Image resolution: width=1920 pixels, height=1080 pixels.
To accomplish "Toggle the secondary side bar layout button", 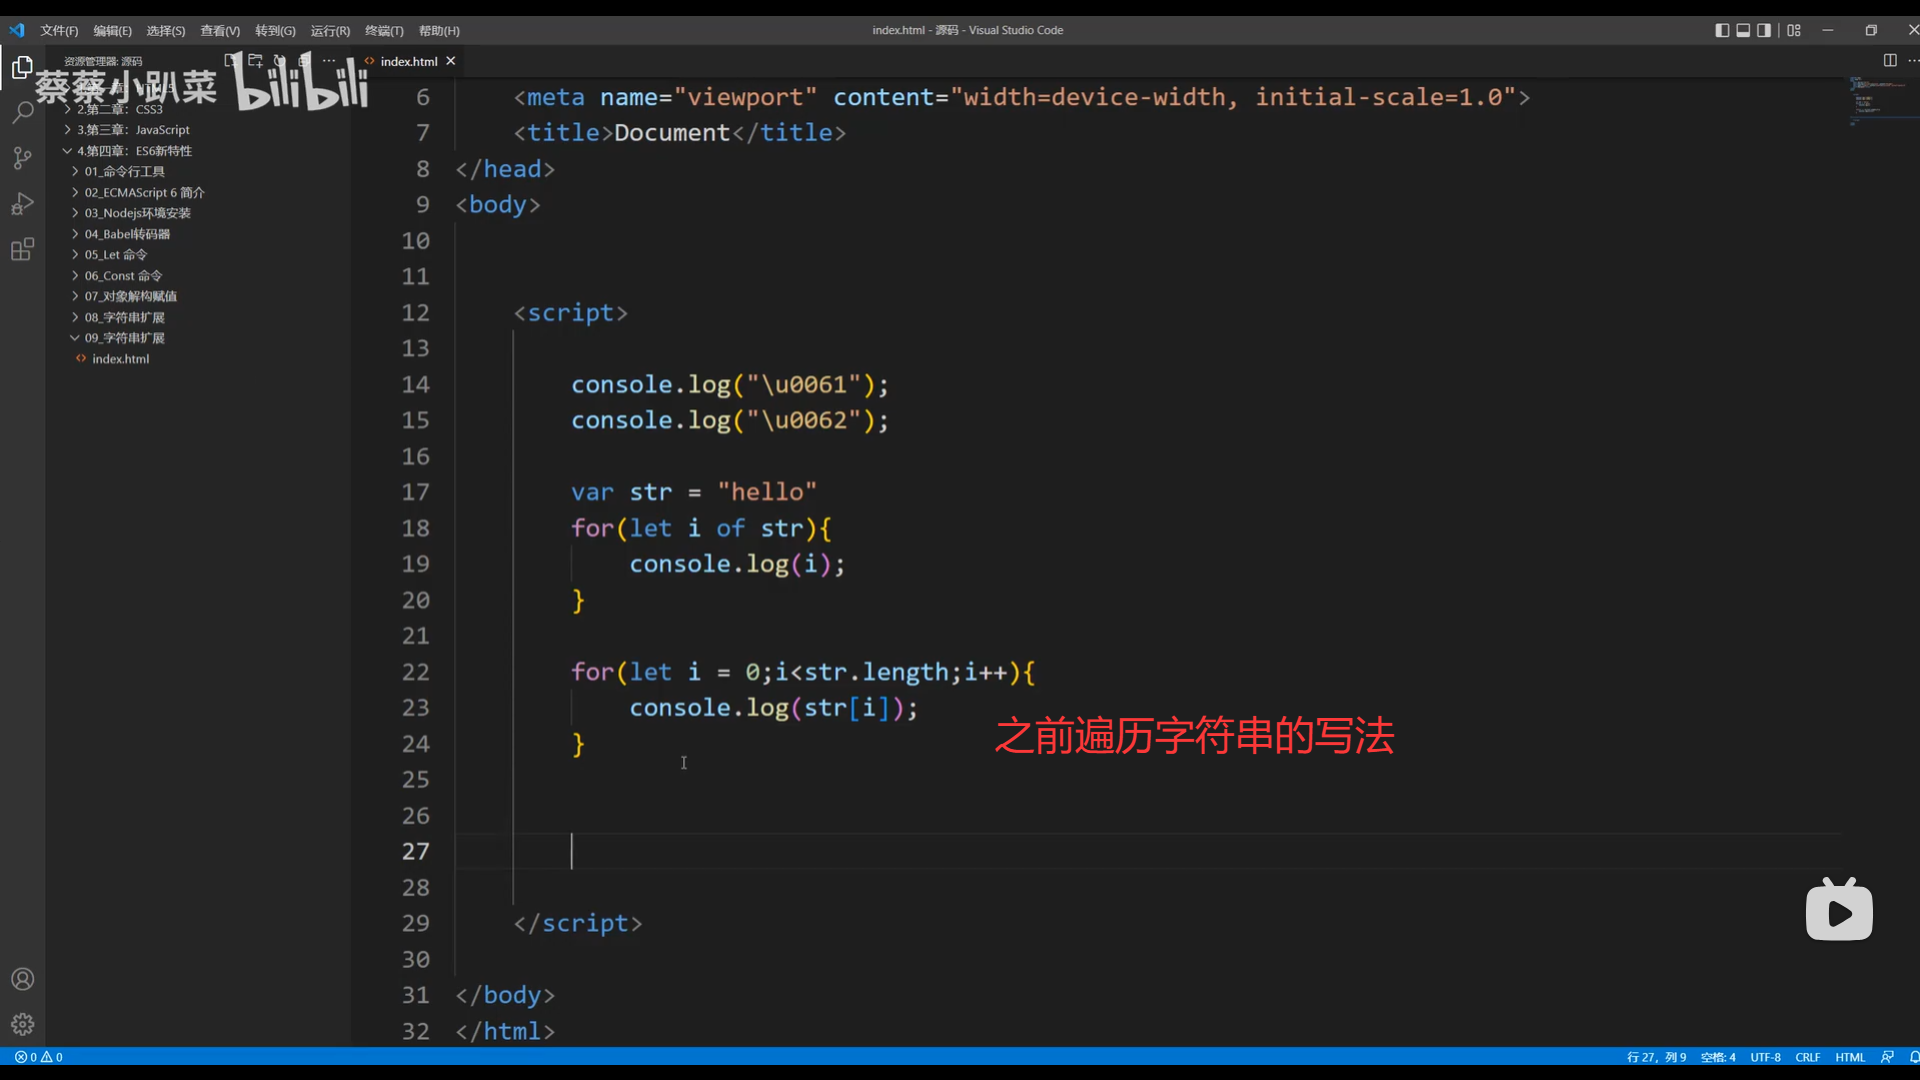I will [1764, 30].
